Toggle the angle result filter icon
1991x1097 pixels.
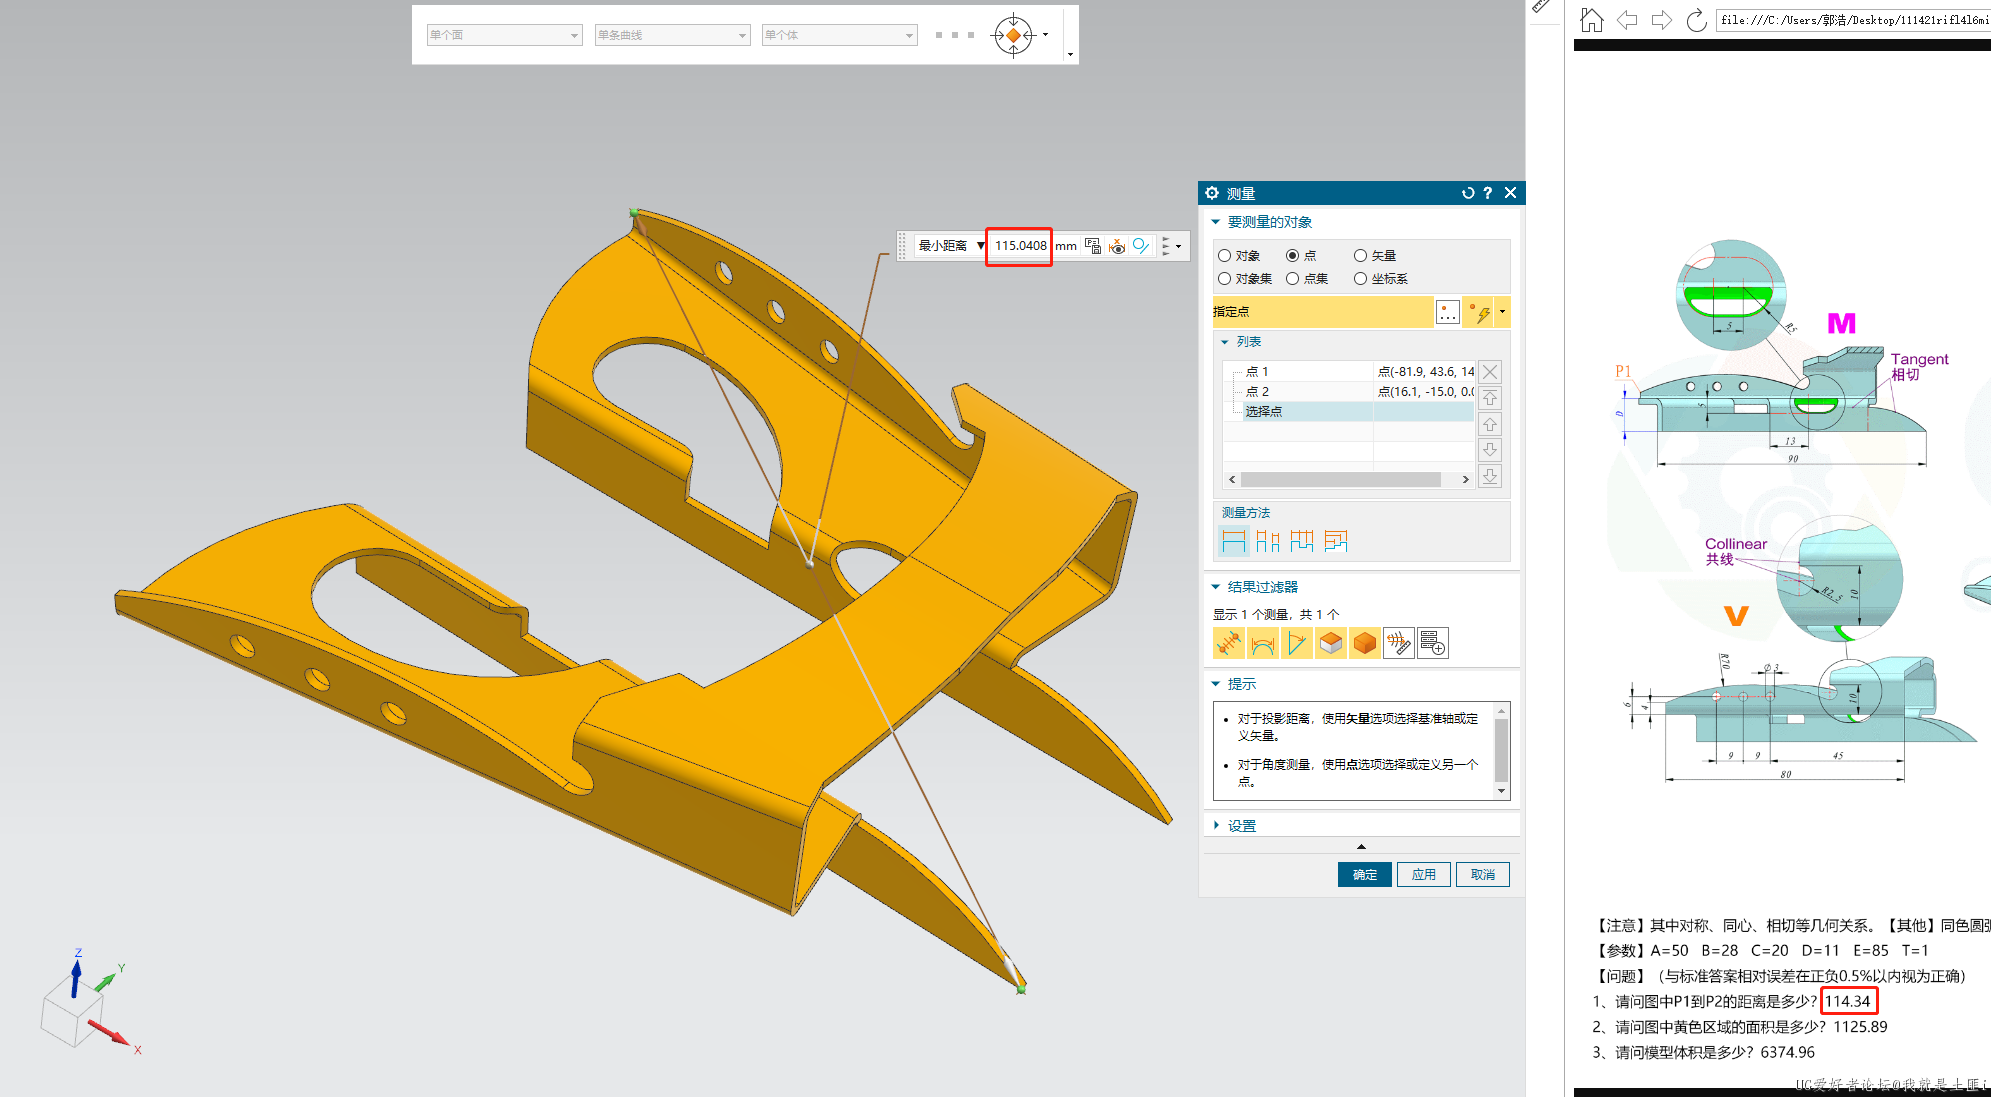(x=1297, y=643)
